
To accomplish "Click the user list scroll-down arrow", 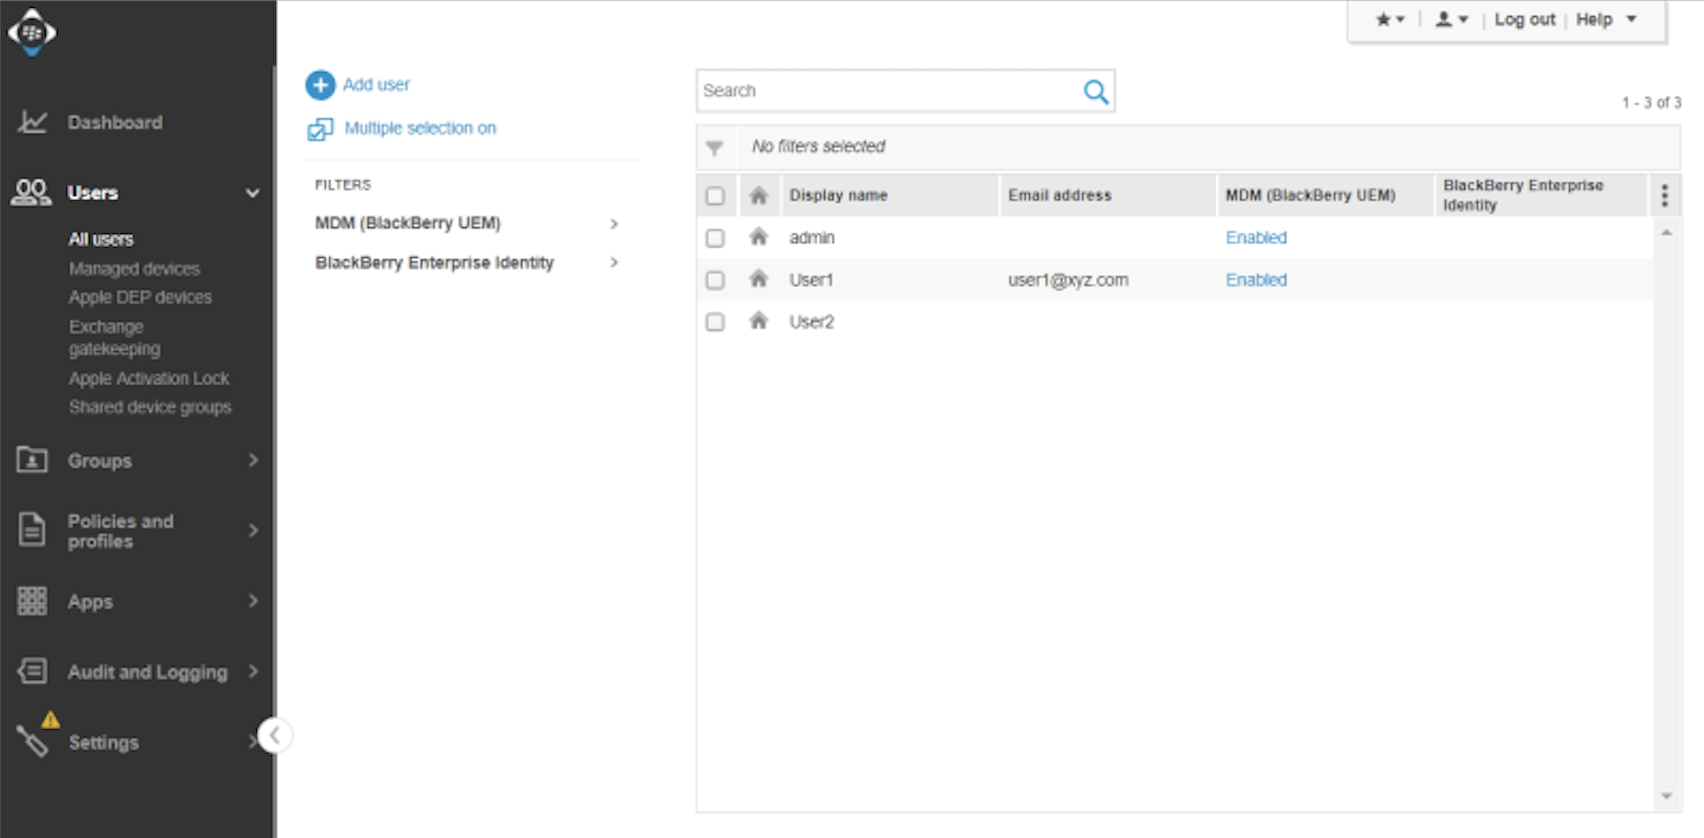I will tap(1666, 796).
